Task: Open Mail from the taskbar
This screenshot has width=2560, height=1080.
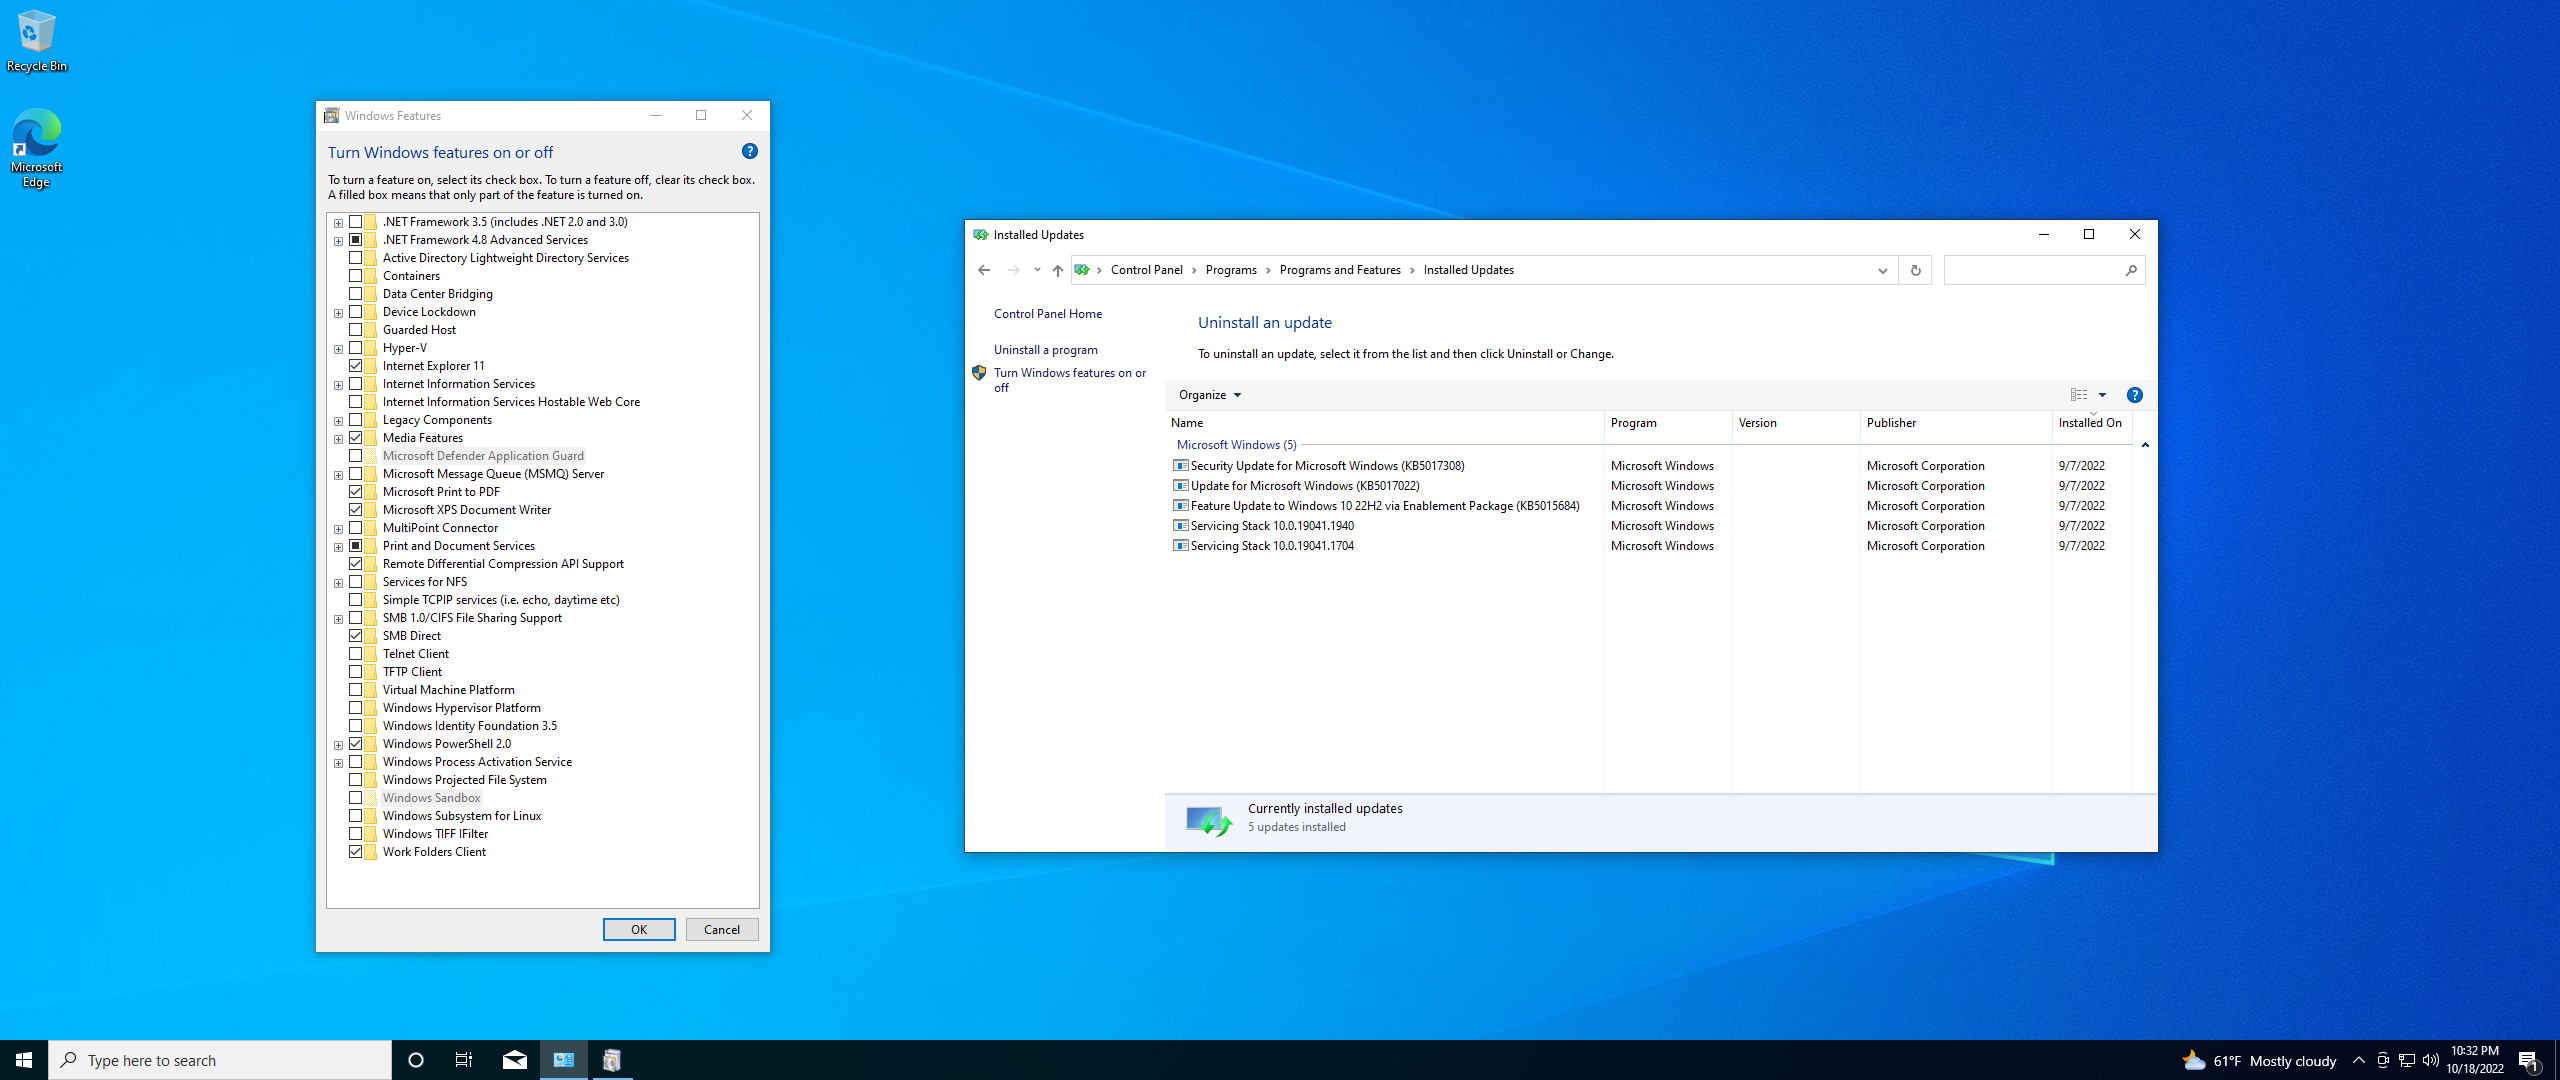Action: pyautogui.click(x=514, y=1060)
